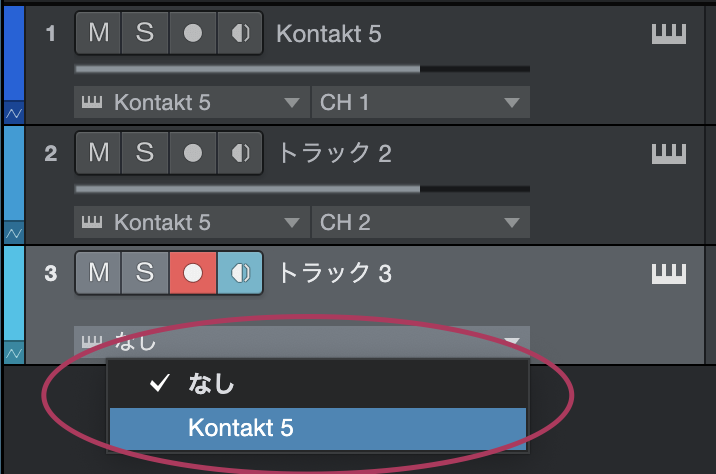Turn off monitor on トラック 3

pyautogui.click(x=240, y=272)
